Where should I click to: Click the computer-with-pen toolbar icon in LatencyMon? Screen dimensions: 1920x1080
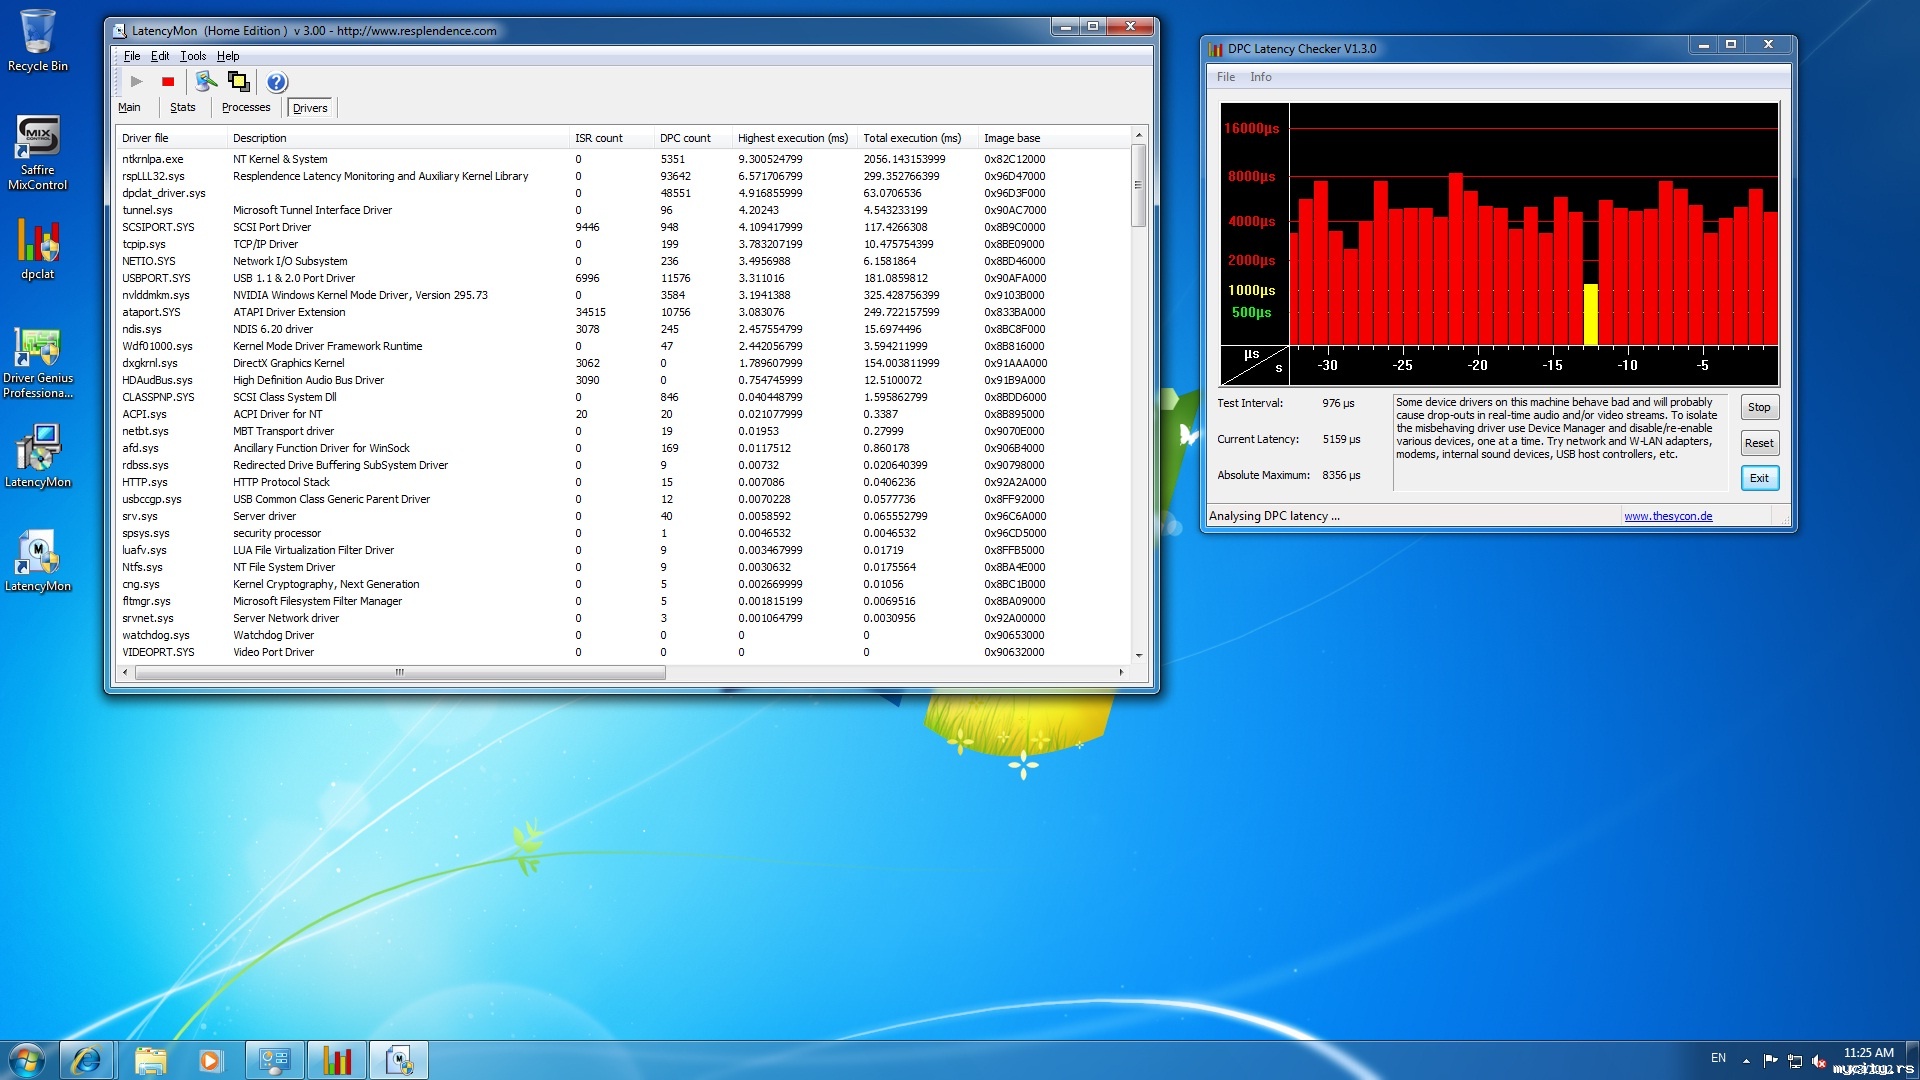[206, 81]
